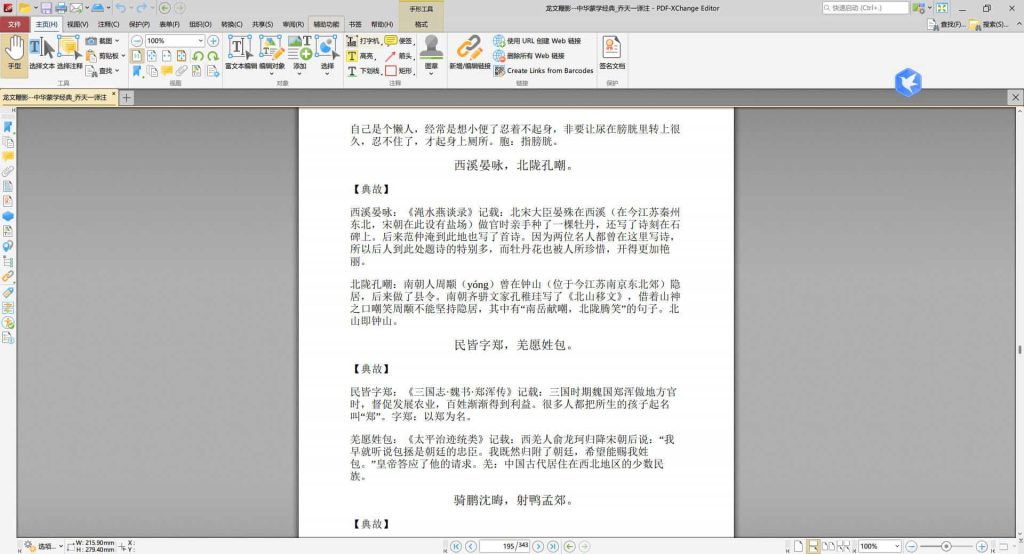The height and width of the screenshot is (554, 1024).
Task: Open the File (文件) menu
Action: tap(14, 24)
